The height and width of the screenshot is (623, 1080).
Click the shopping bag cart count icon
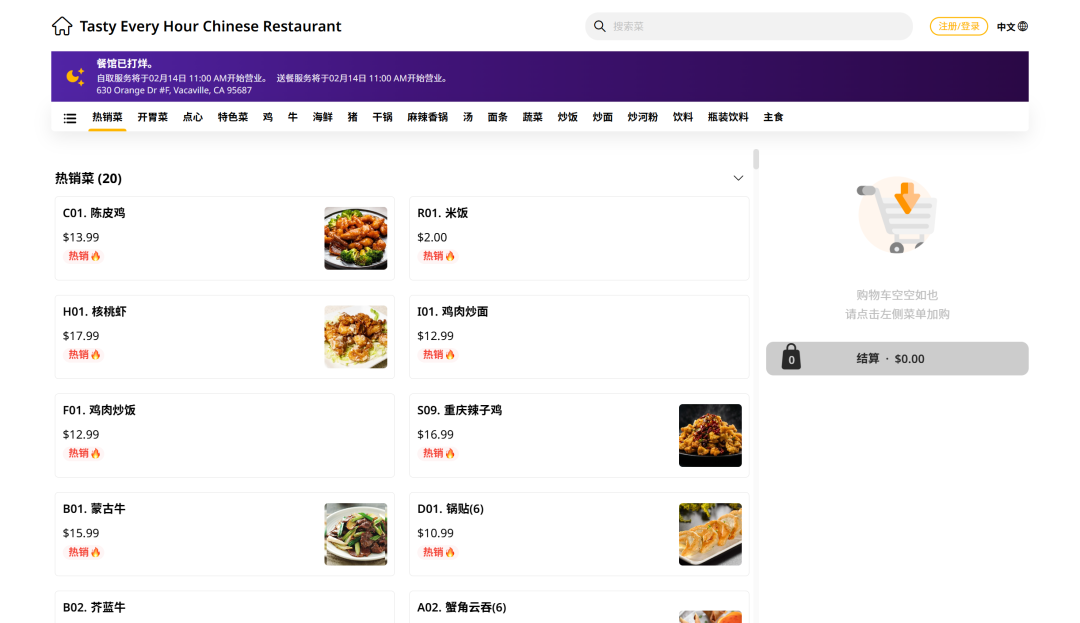pyautogui.click(x=791, y=358)
